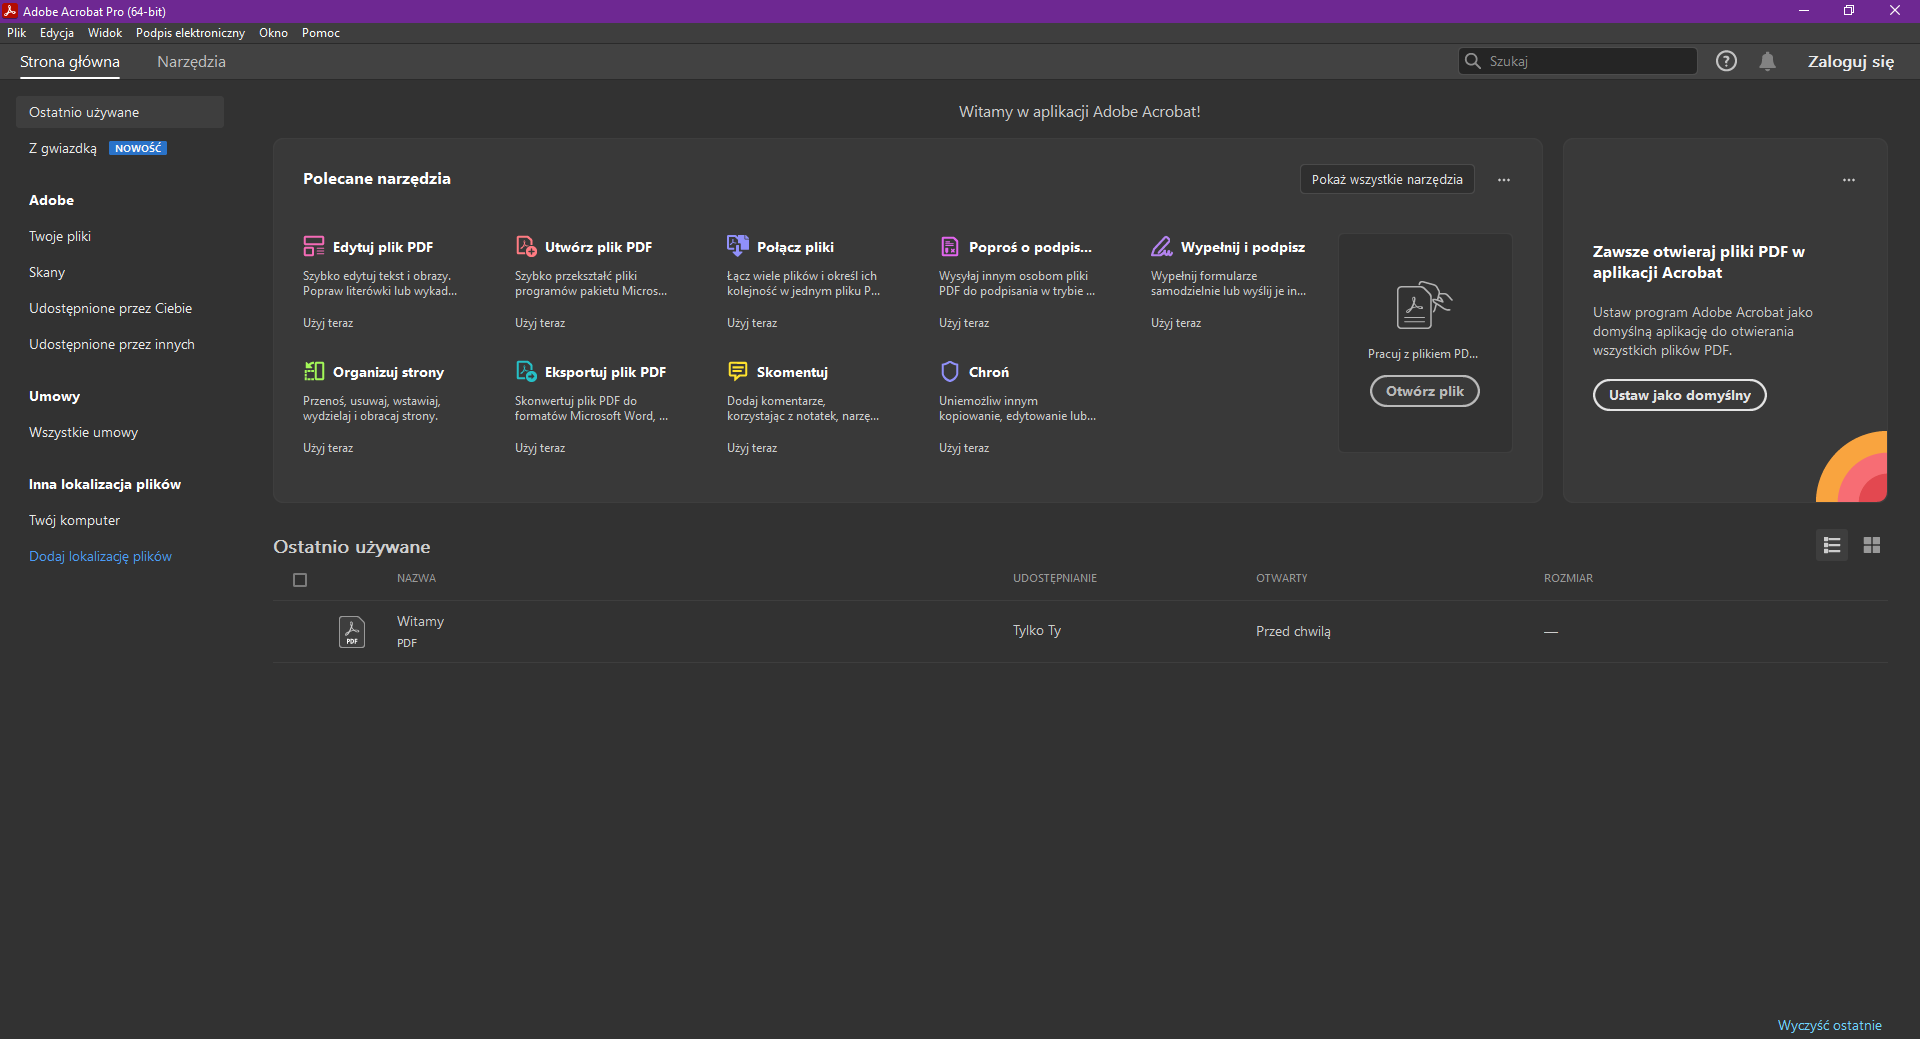Image resolution: width=1920 pixels, height=1039 pixels.
Task: Open Skany in the sidebar
Action: tap(47, 272)
